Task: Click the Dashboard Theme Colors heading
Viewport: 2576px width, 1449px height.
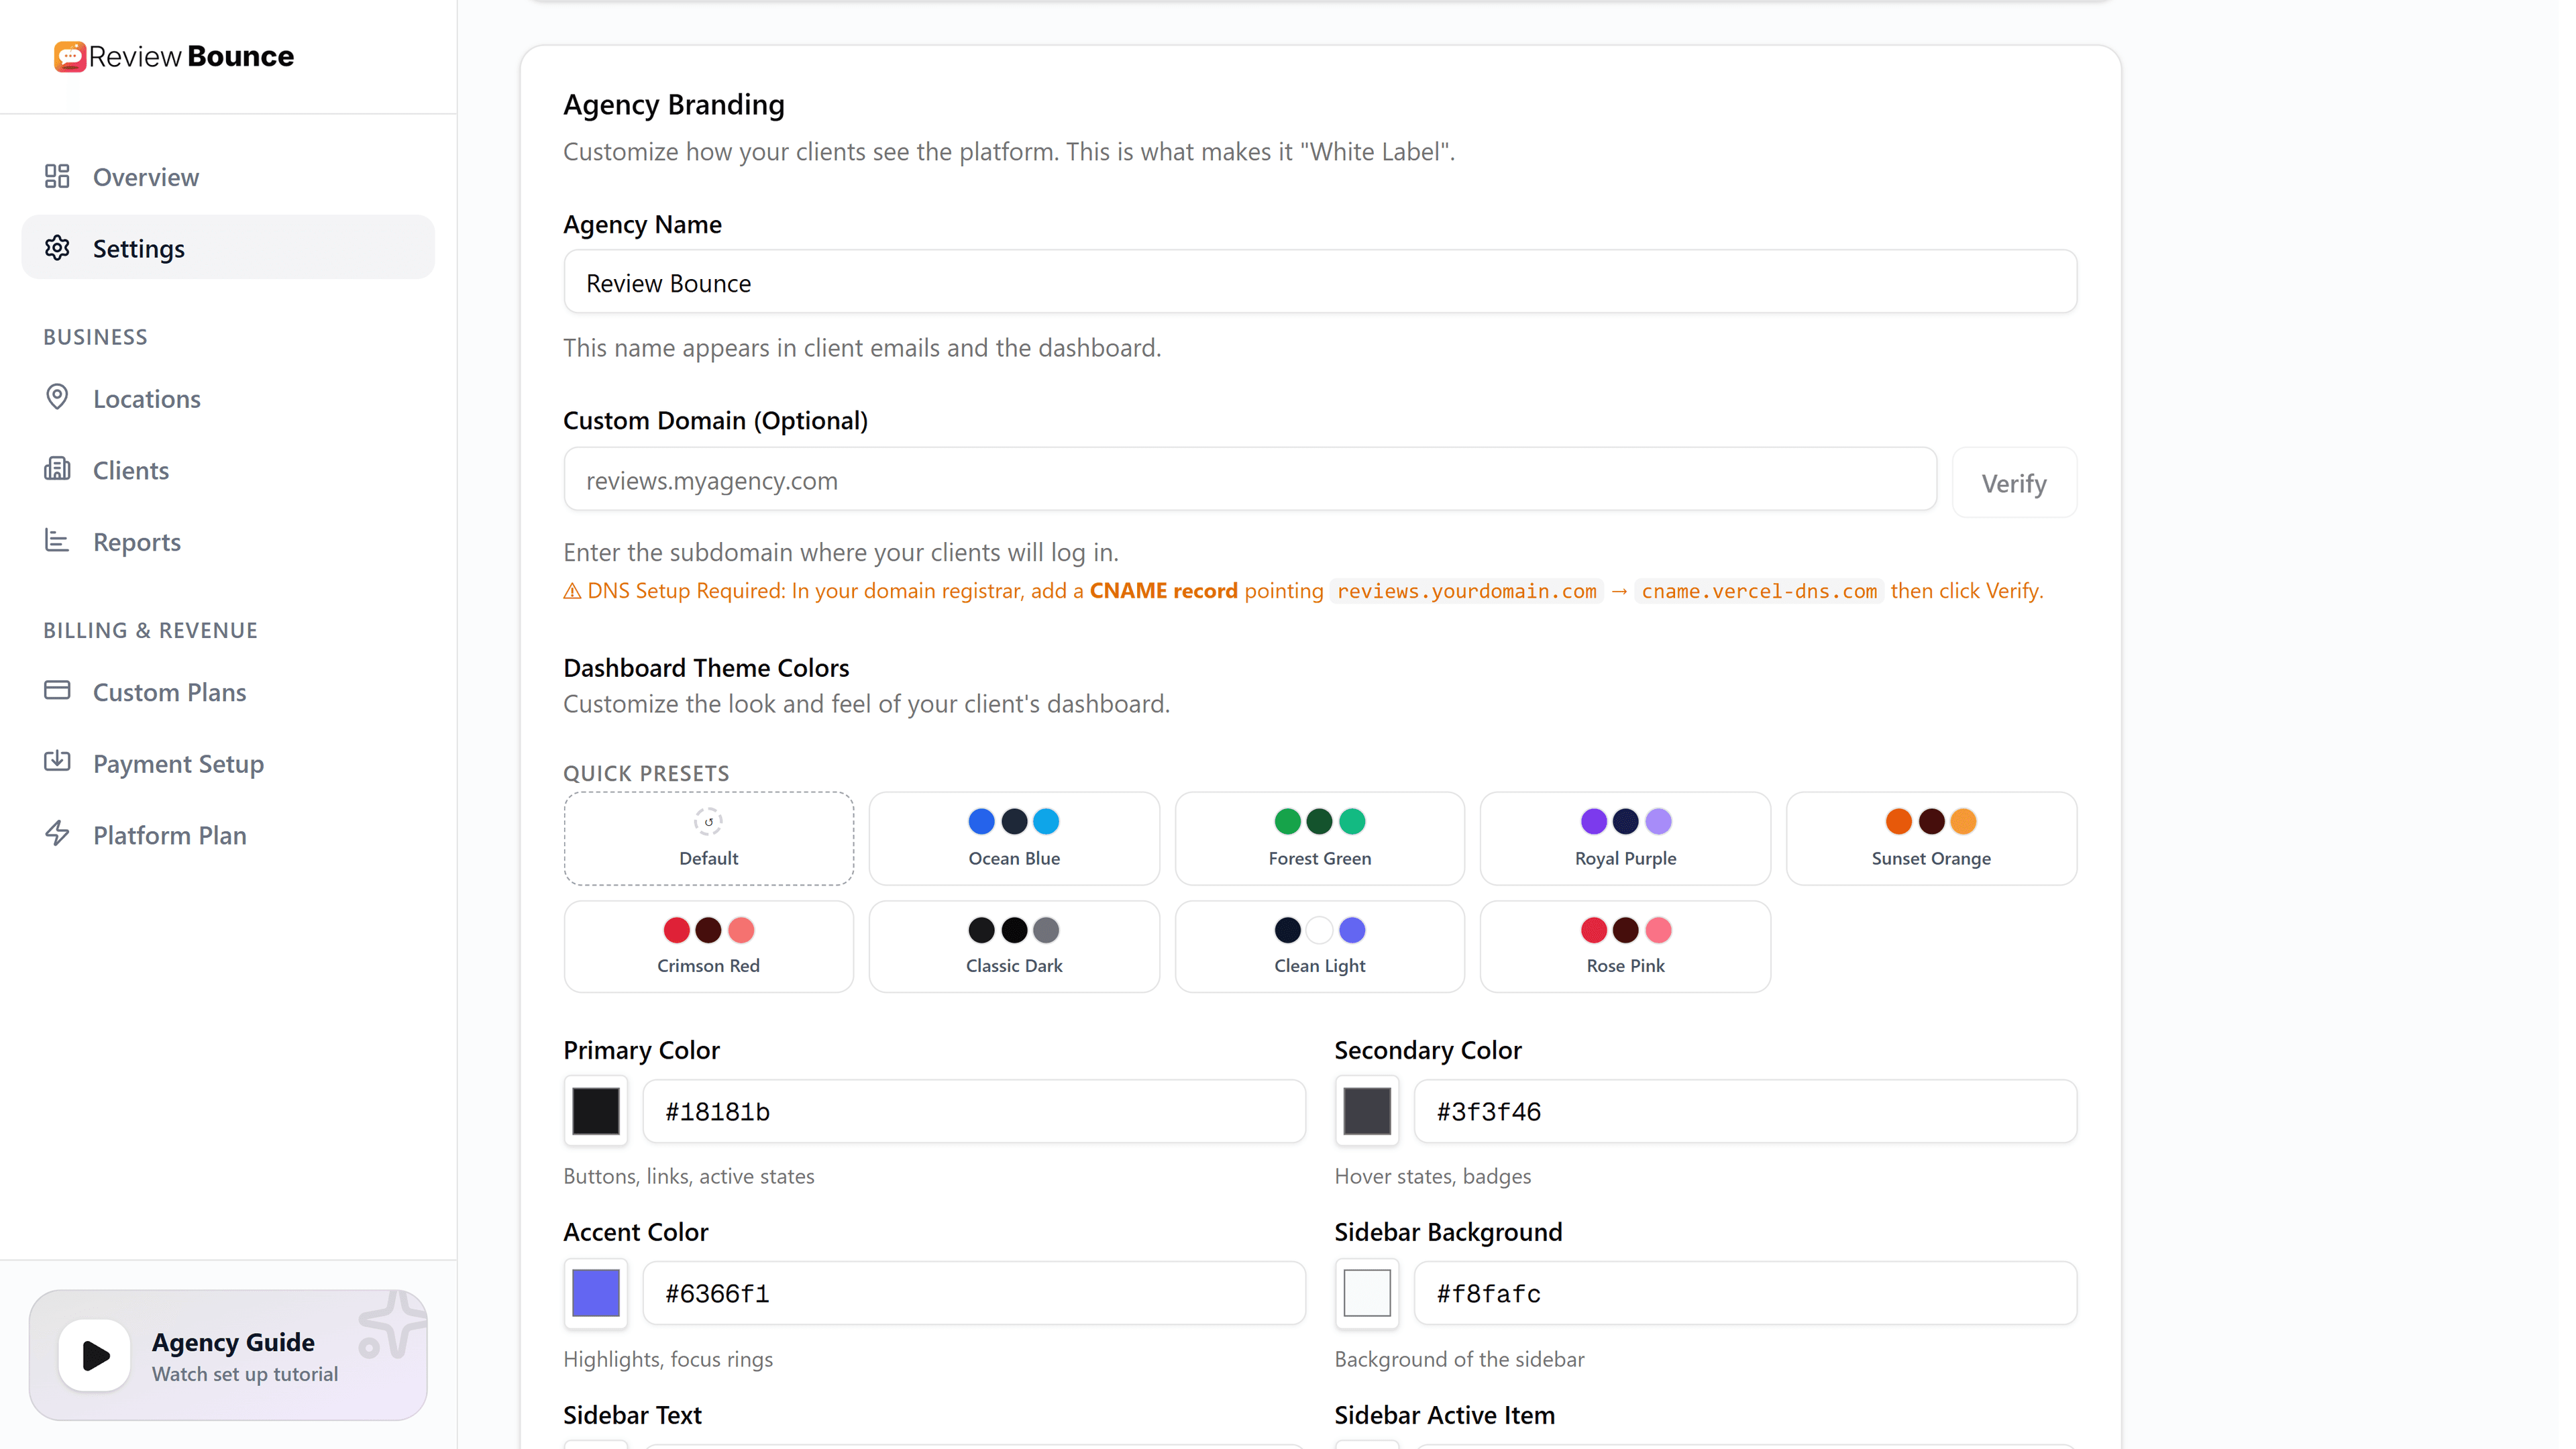Action: pos(706,667)
